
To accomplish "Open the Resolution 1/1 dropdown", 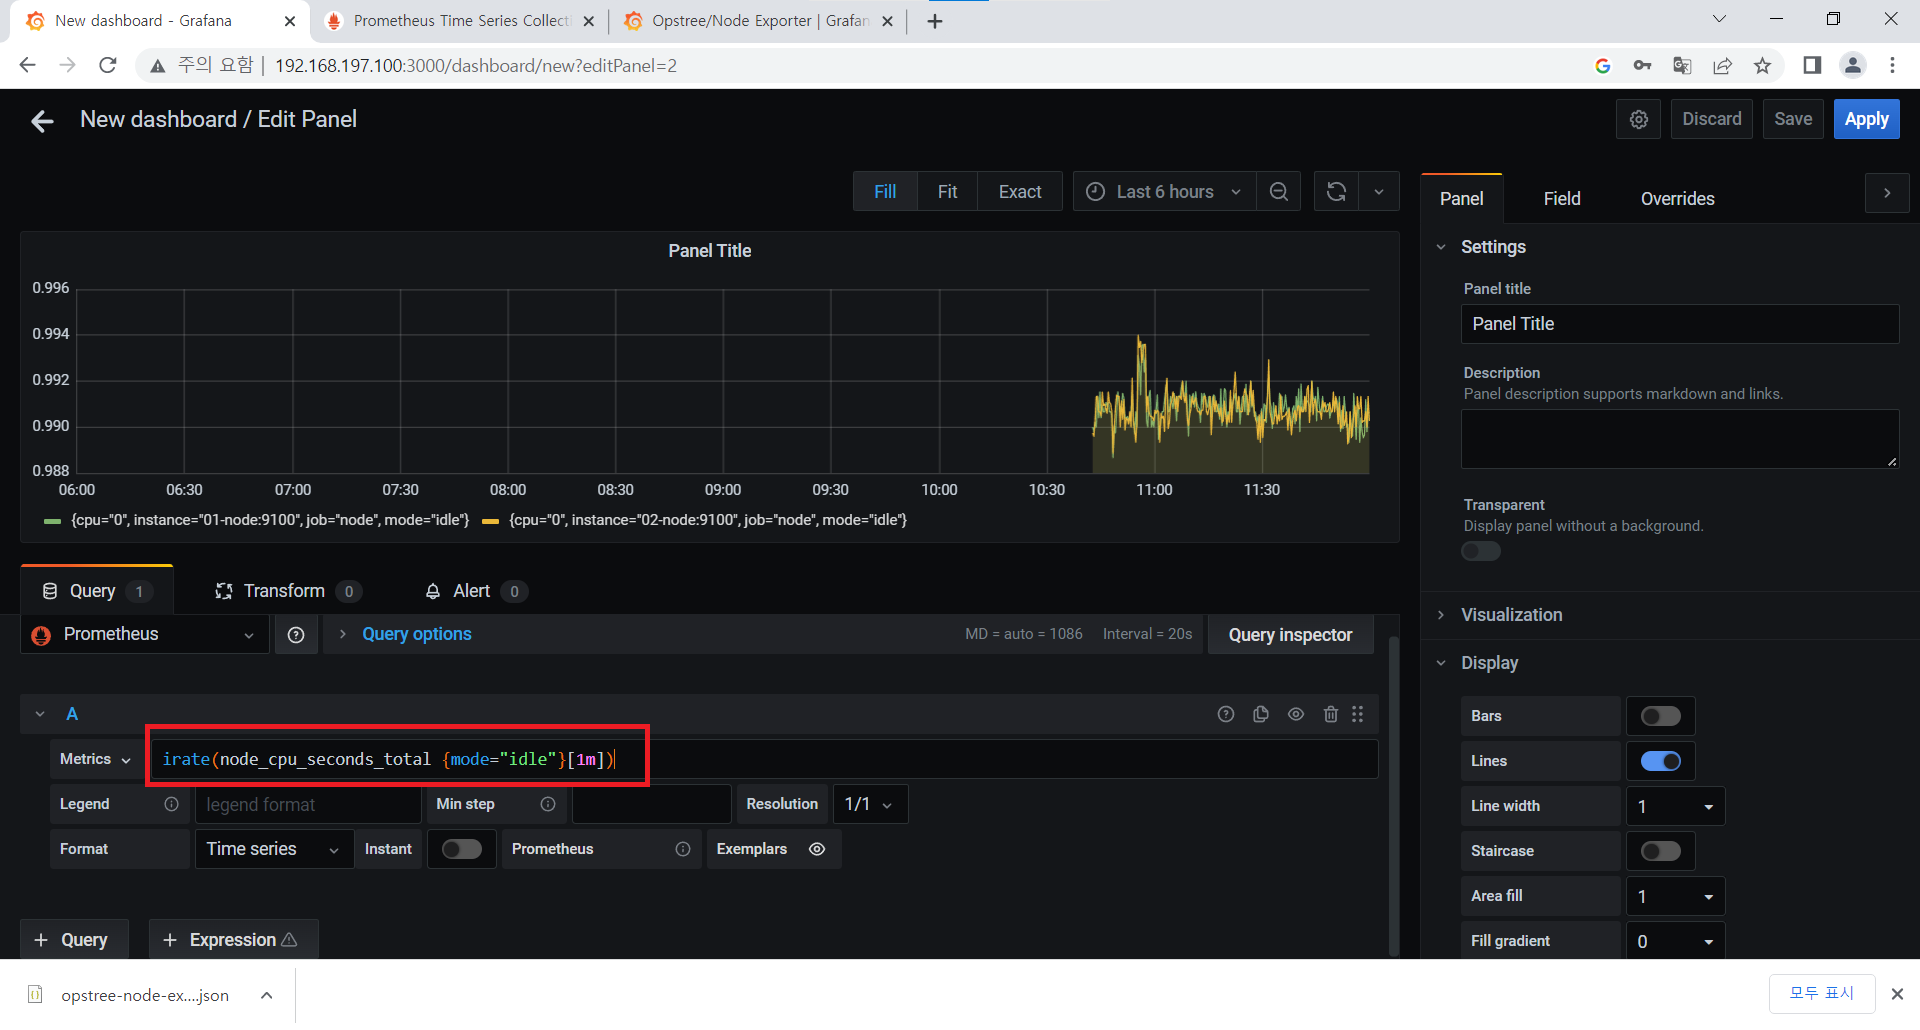I will [869, 804].
